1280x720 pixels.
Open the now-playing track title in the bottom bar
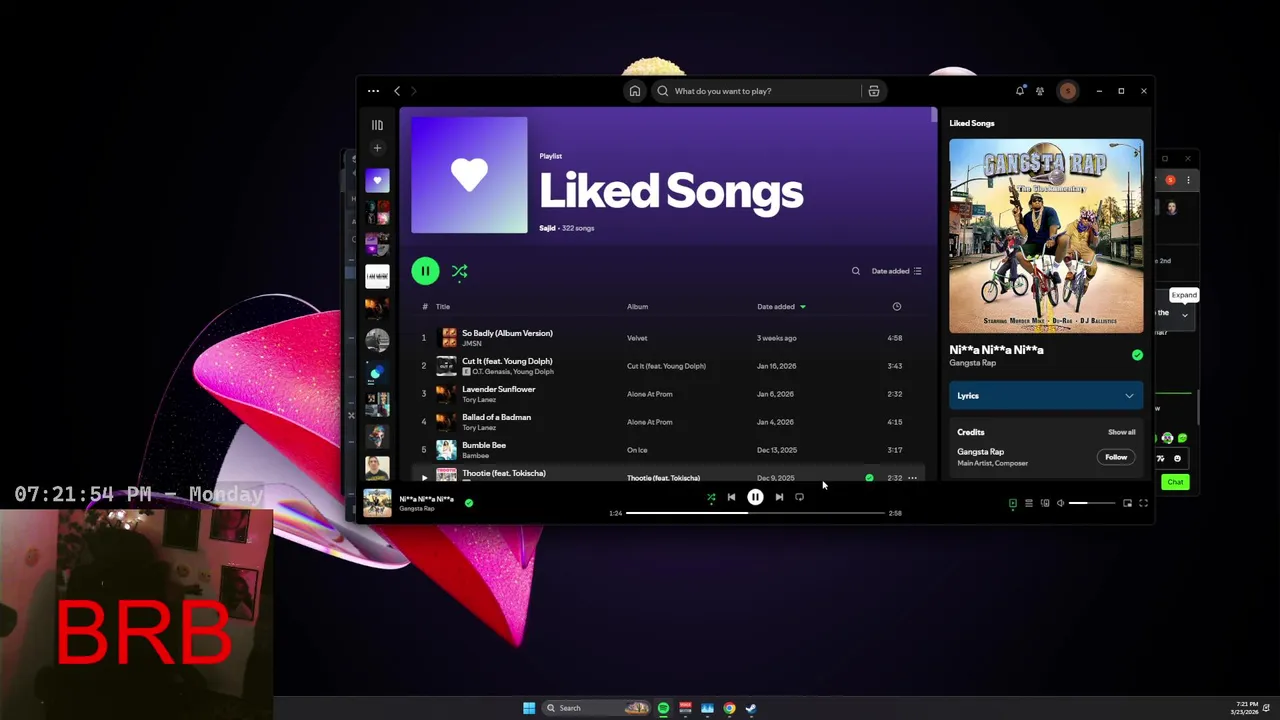(426, 499)
